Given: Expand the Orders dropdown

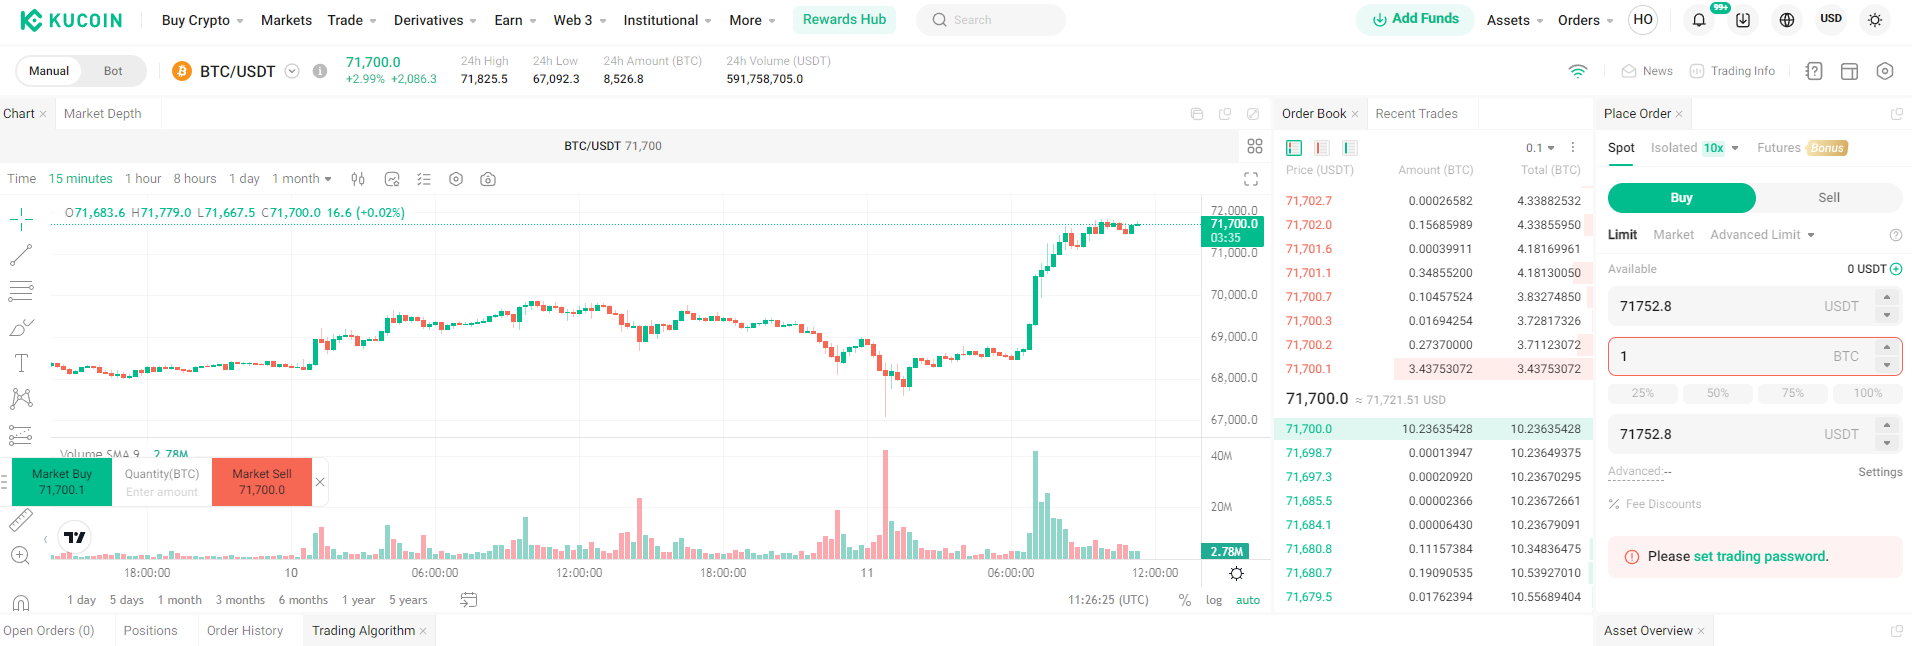Looking at the screenshot, I should (x=1585, y=20).
